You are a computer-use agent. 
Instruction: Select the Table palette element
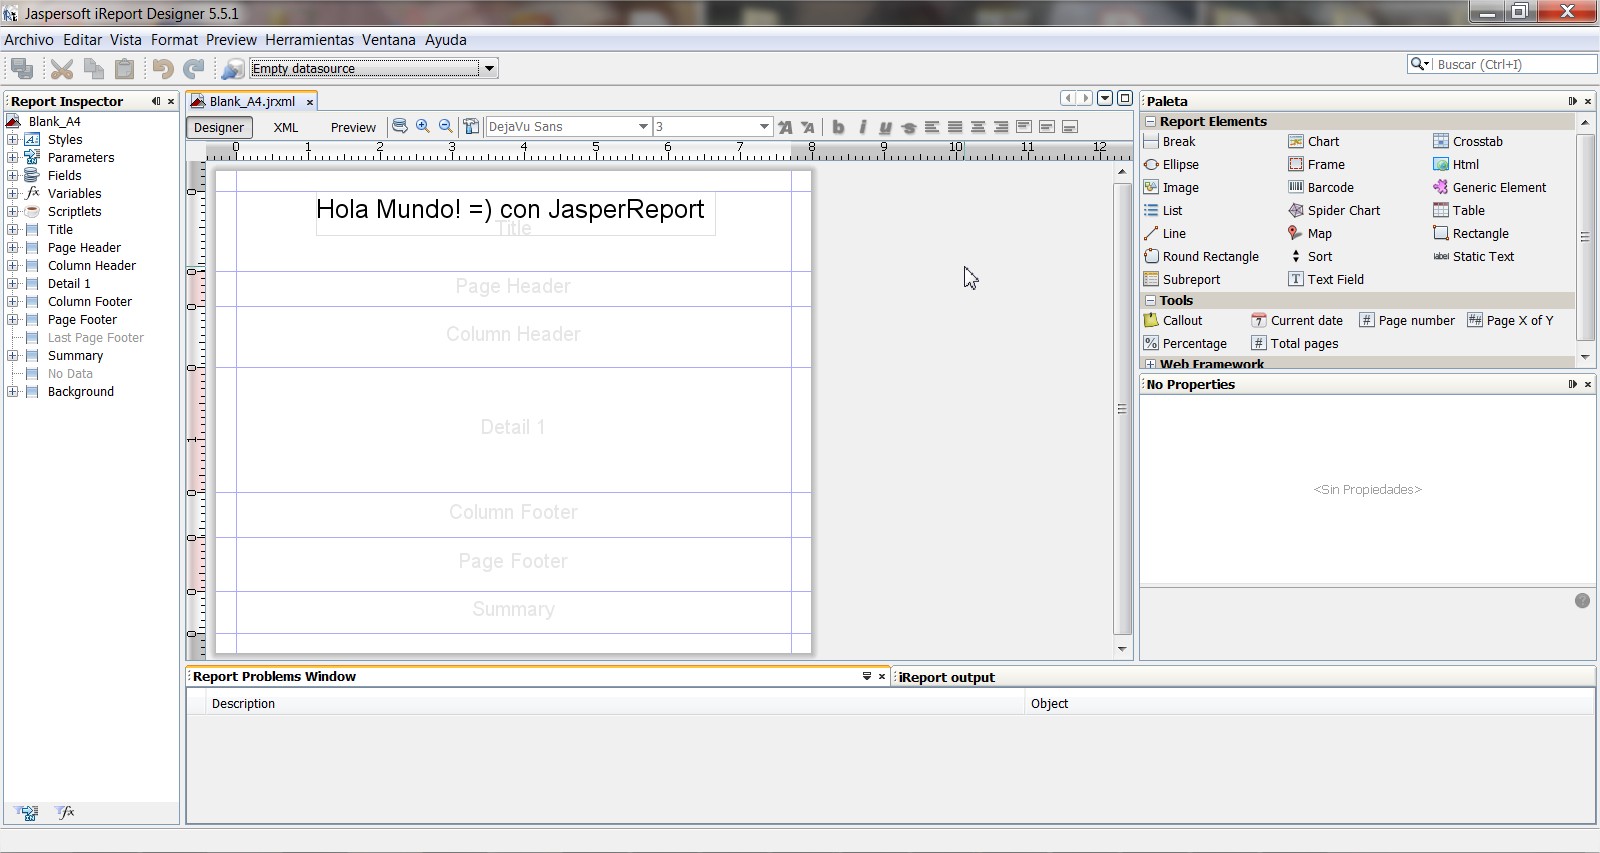click(x=1458, y=211)
